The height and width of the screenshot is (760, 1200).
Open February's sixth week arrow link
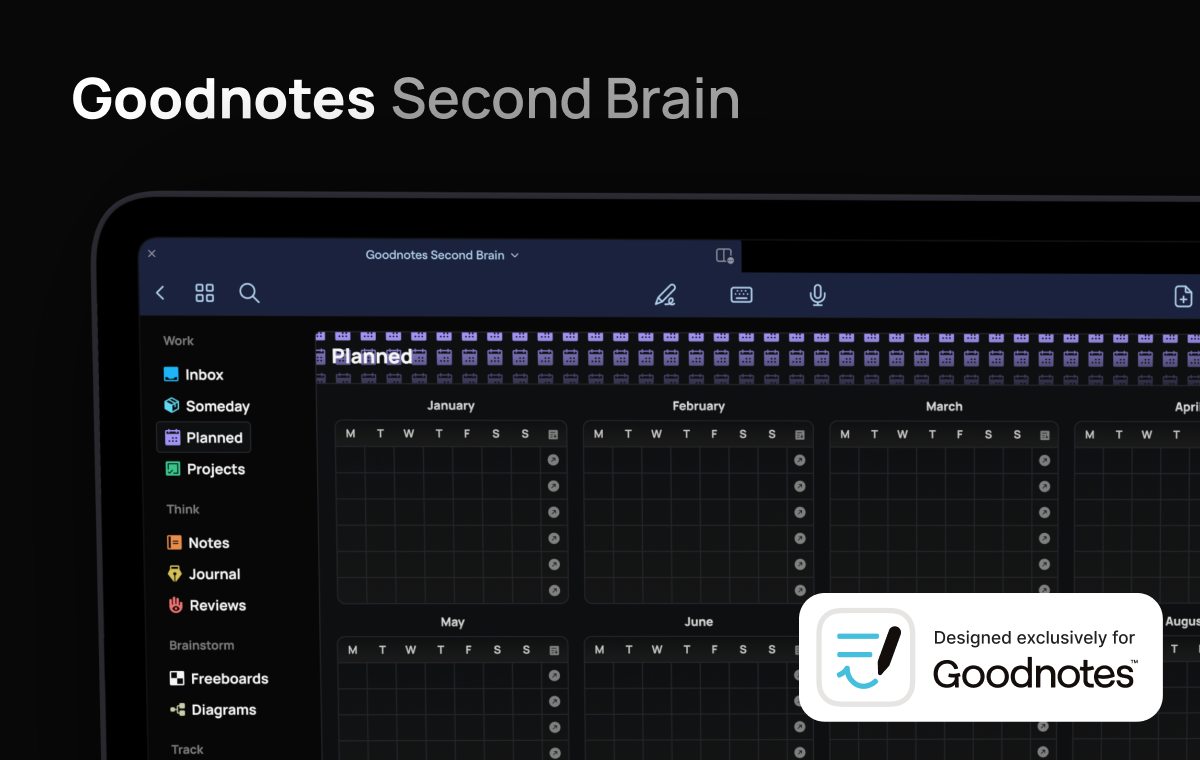(799, 591)
